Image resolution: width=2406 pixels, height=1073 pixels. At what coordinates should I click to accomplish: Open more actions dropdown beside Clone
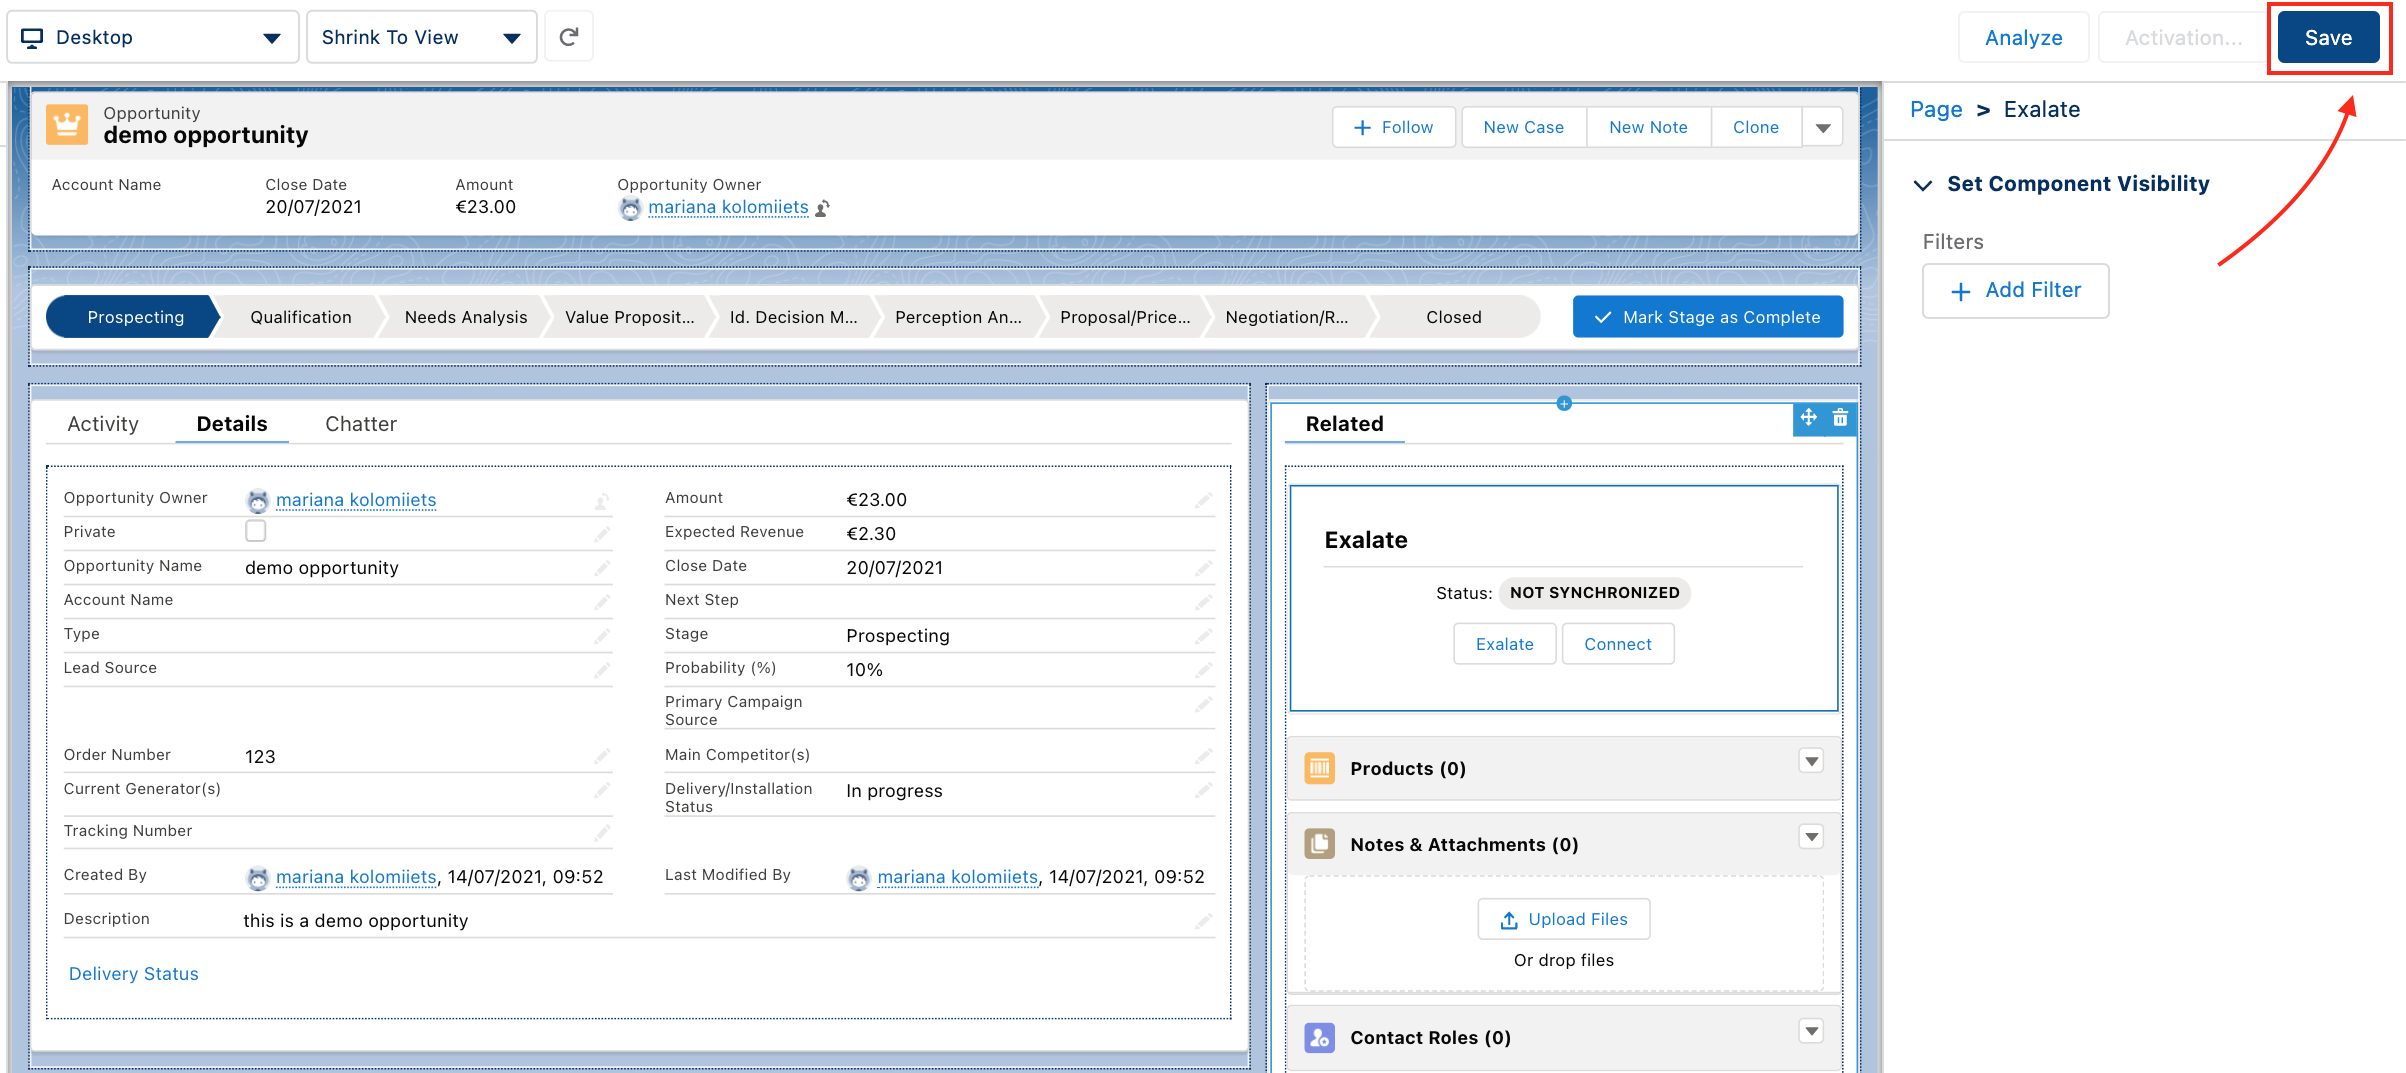tap(1823, 127)
